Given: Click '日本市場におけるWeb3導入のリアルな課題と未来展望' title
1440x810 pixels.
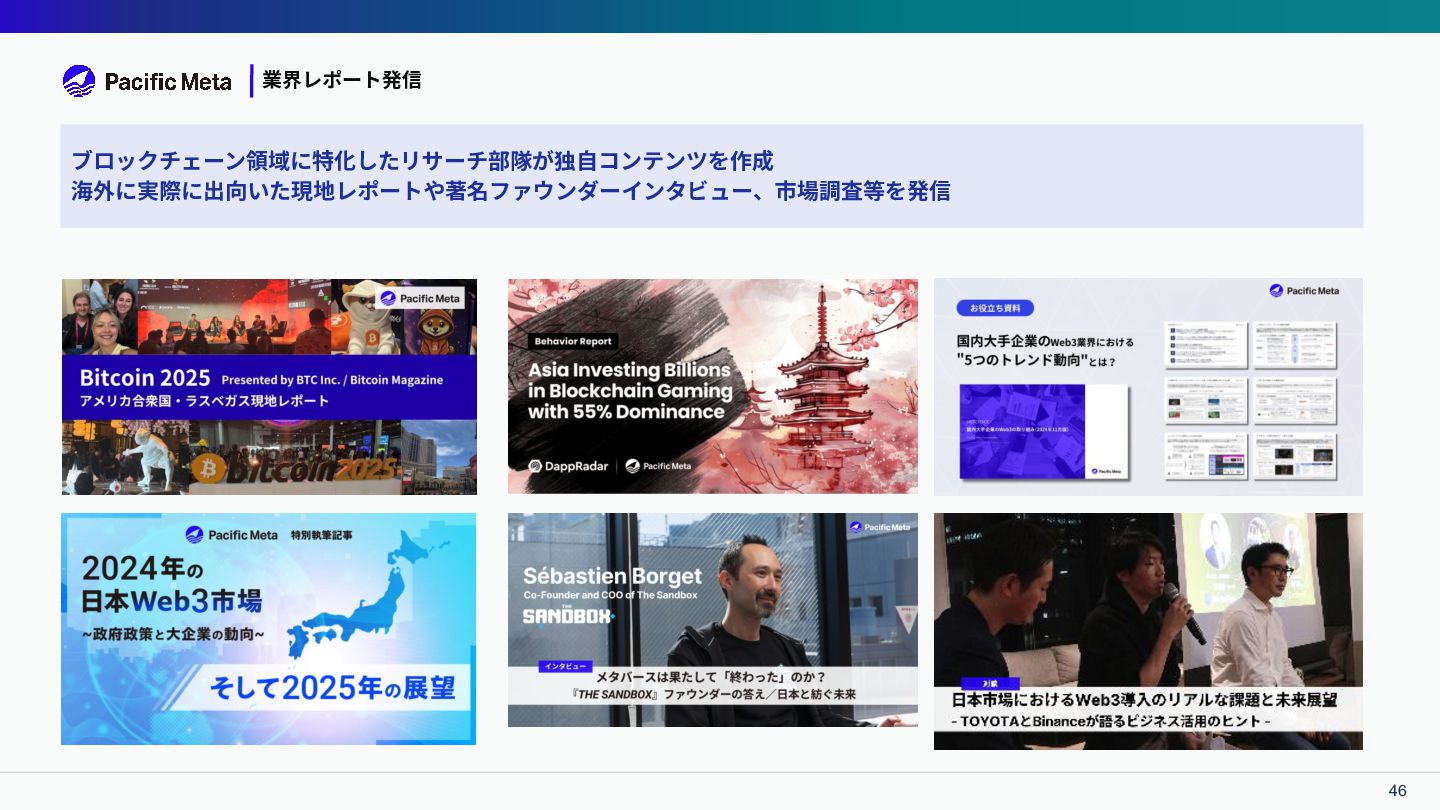Looking at the screenshot, I should (1144, 700).
